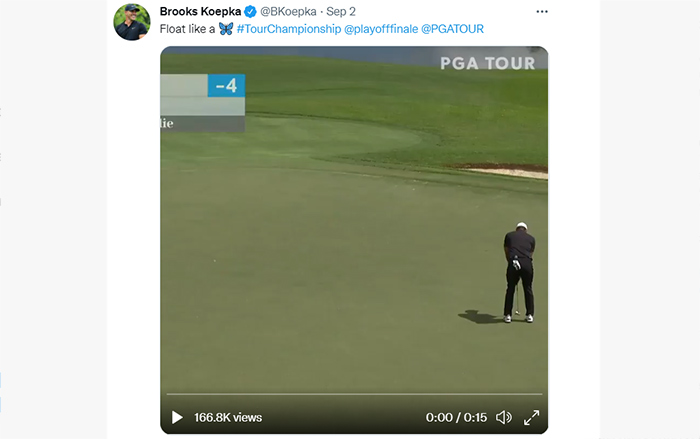Open the @BKoepka handle link

click(288, 12)
